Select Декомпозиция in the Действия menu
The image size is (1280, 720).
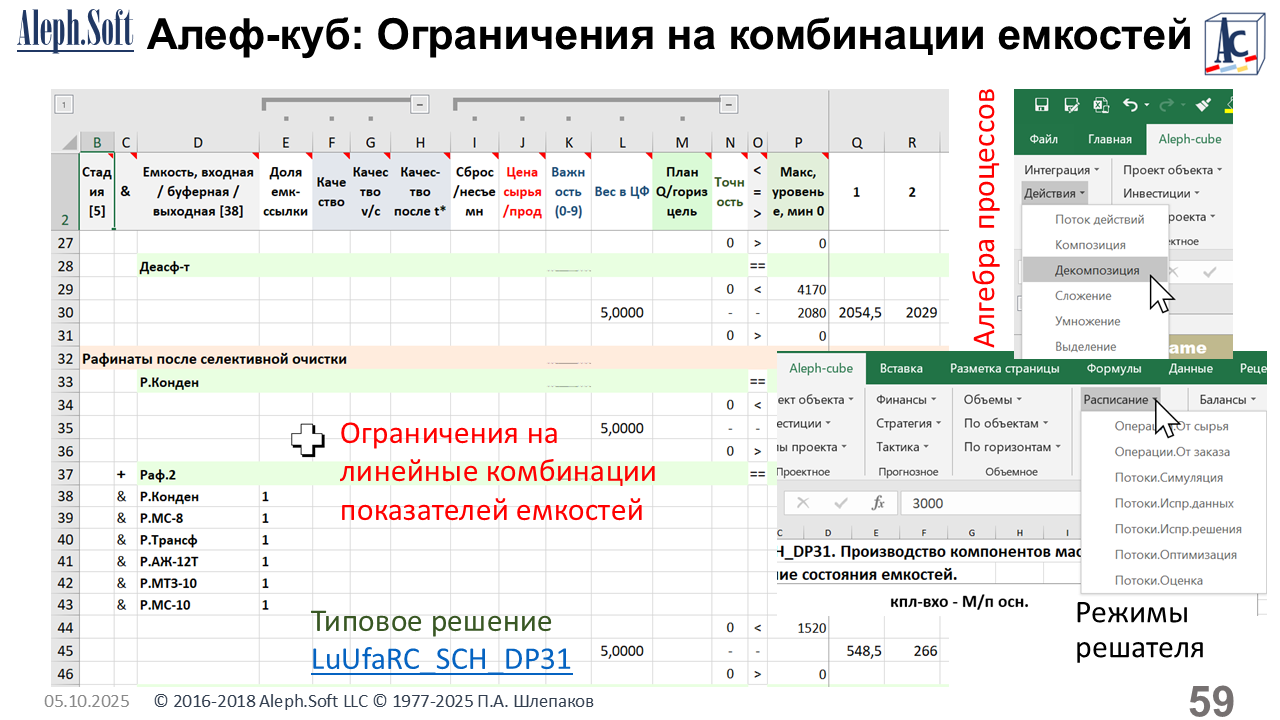coord(1096,270)
